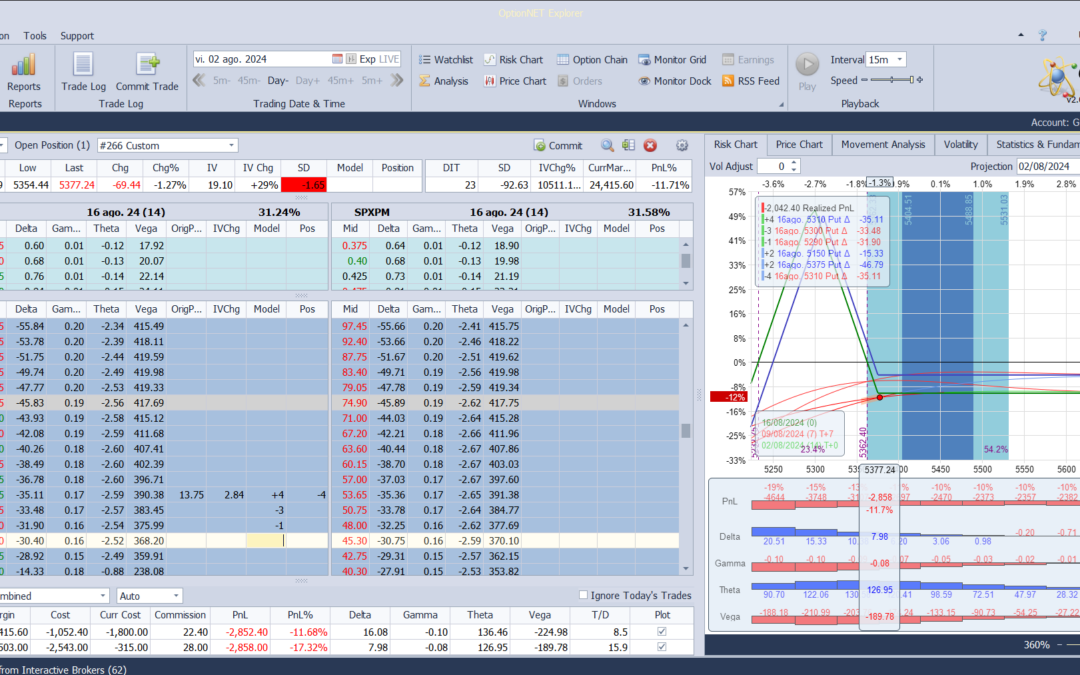The image size is (1080, 675).
Task: Click the red SD -1.65 cell
Action: [304, 185]
